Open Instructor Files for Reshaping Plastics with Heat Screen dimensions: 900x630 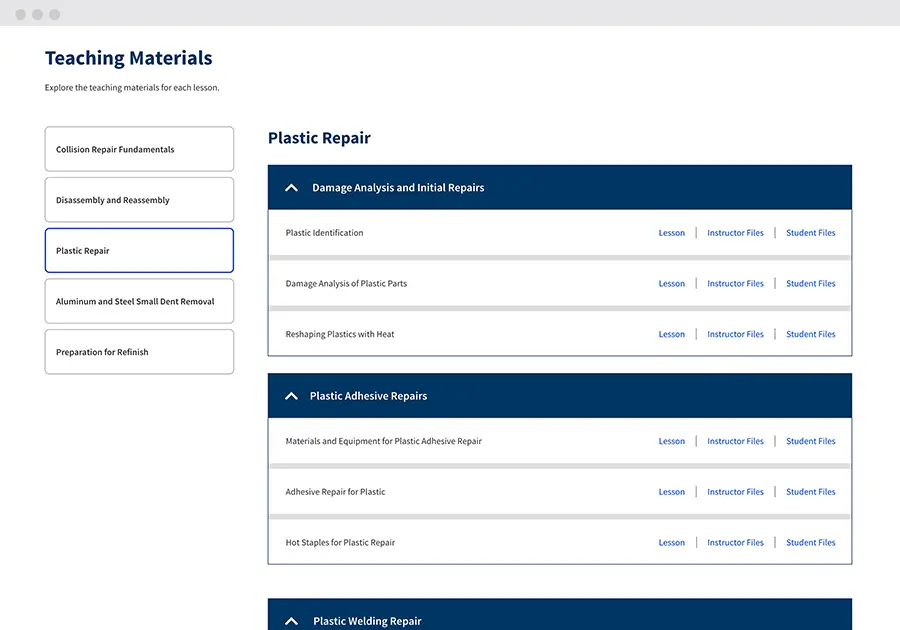[735, 335]
